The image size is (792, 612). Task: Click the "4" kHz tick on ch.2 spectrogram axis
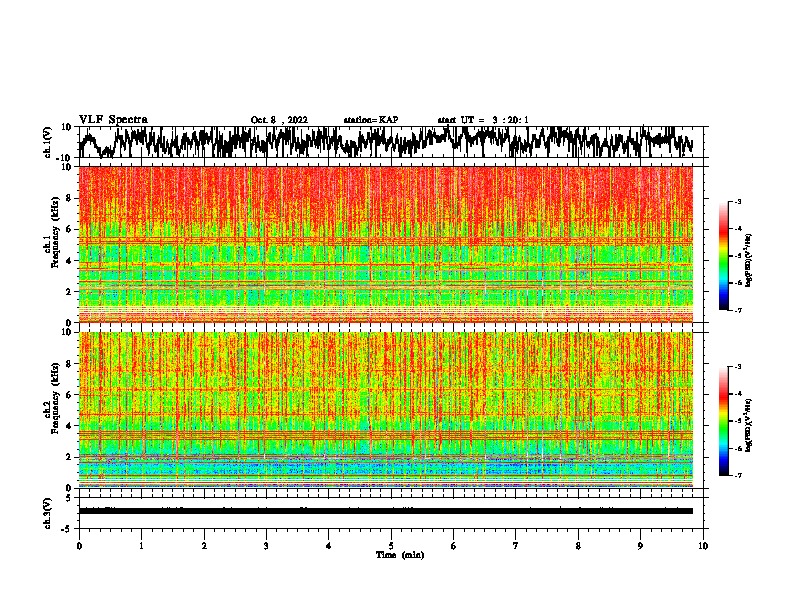point(69,426)
